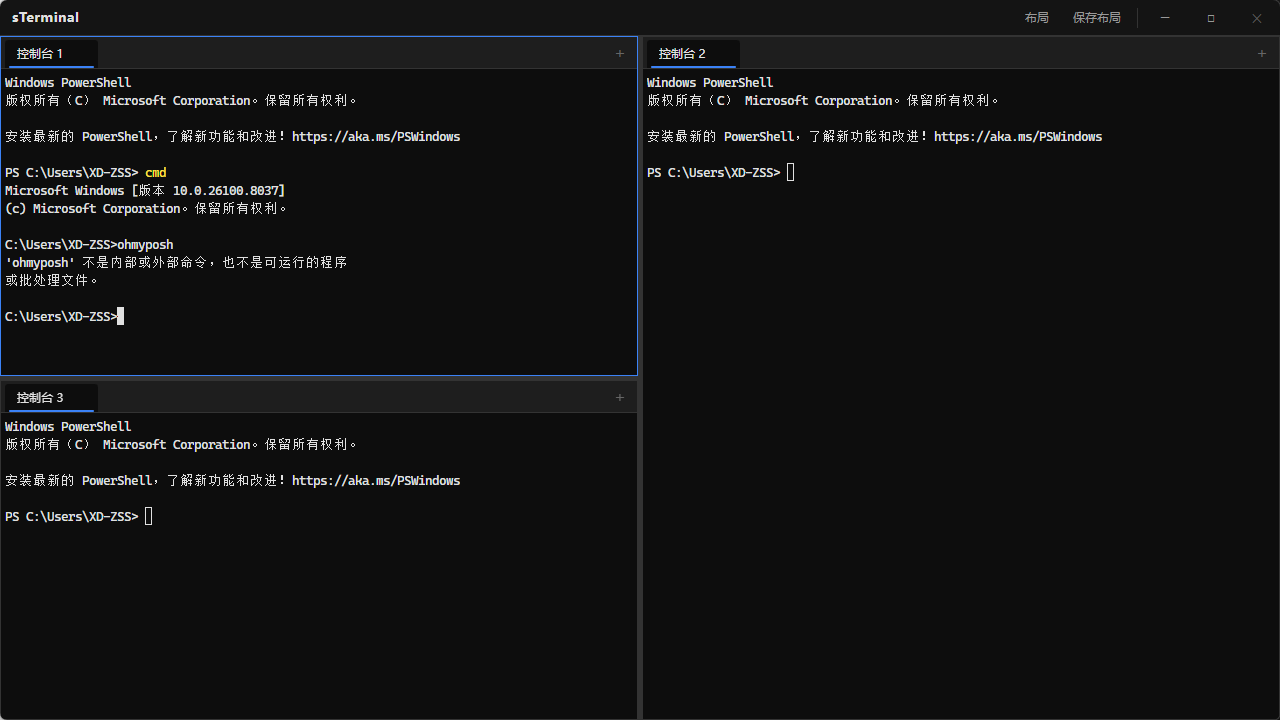
Task: Click the 版权所有 copyright line in 控制台 2
Action: [x=824, y=101]
